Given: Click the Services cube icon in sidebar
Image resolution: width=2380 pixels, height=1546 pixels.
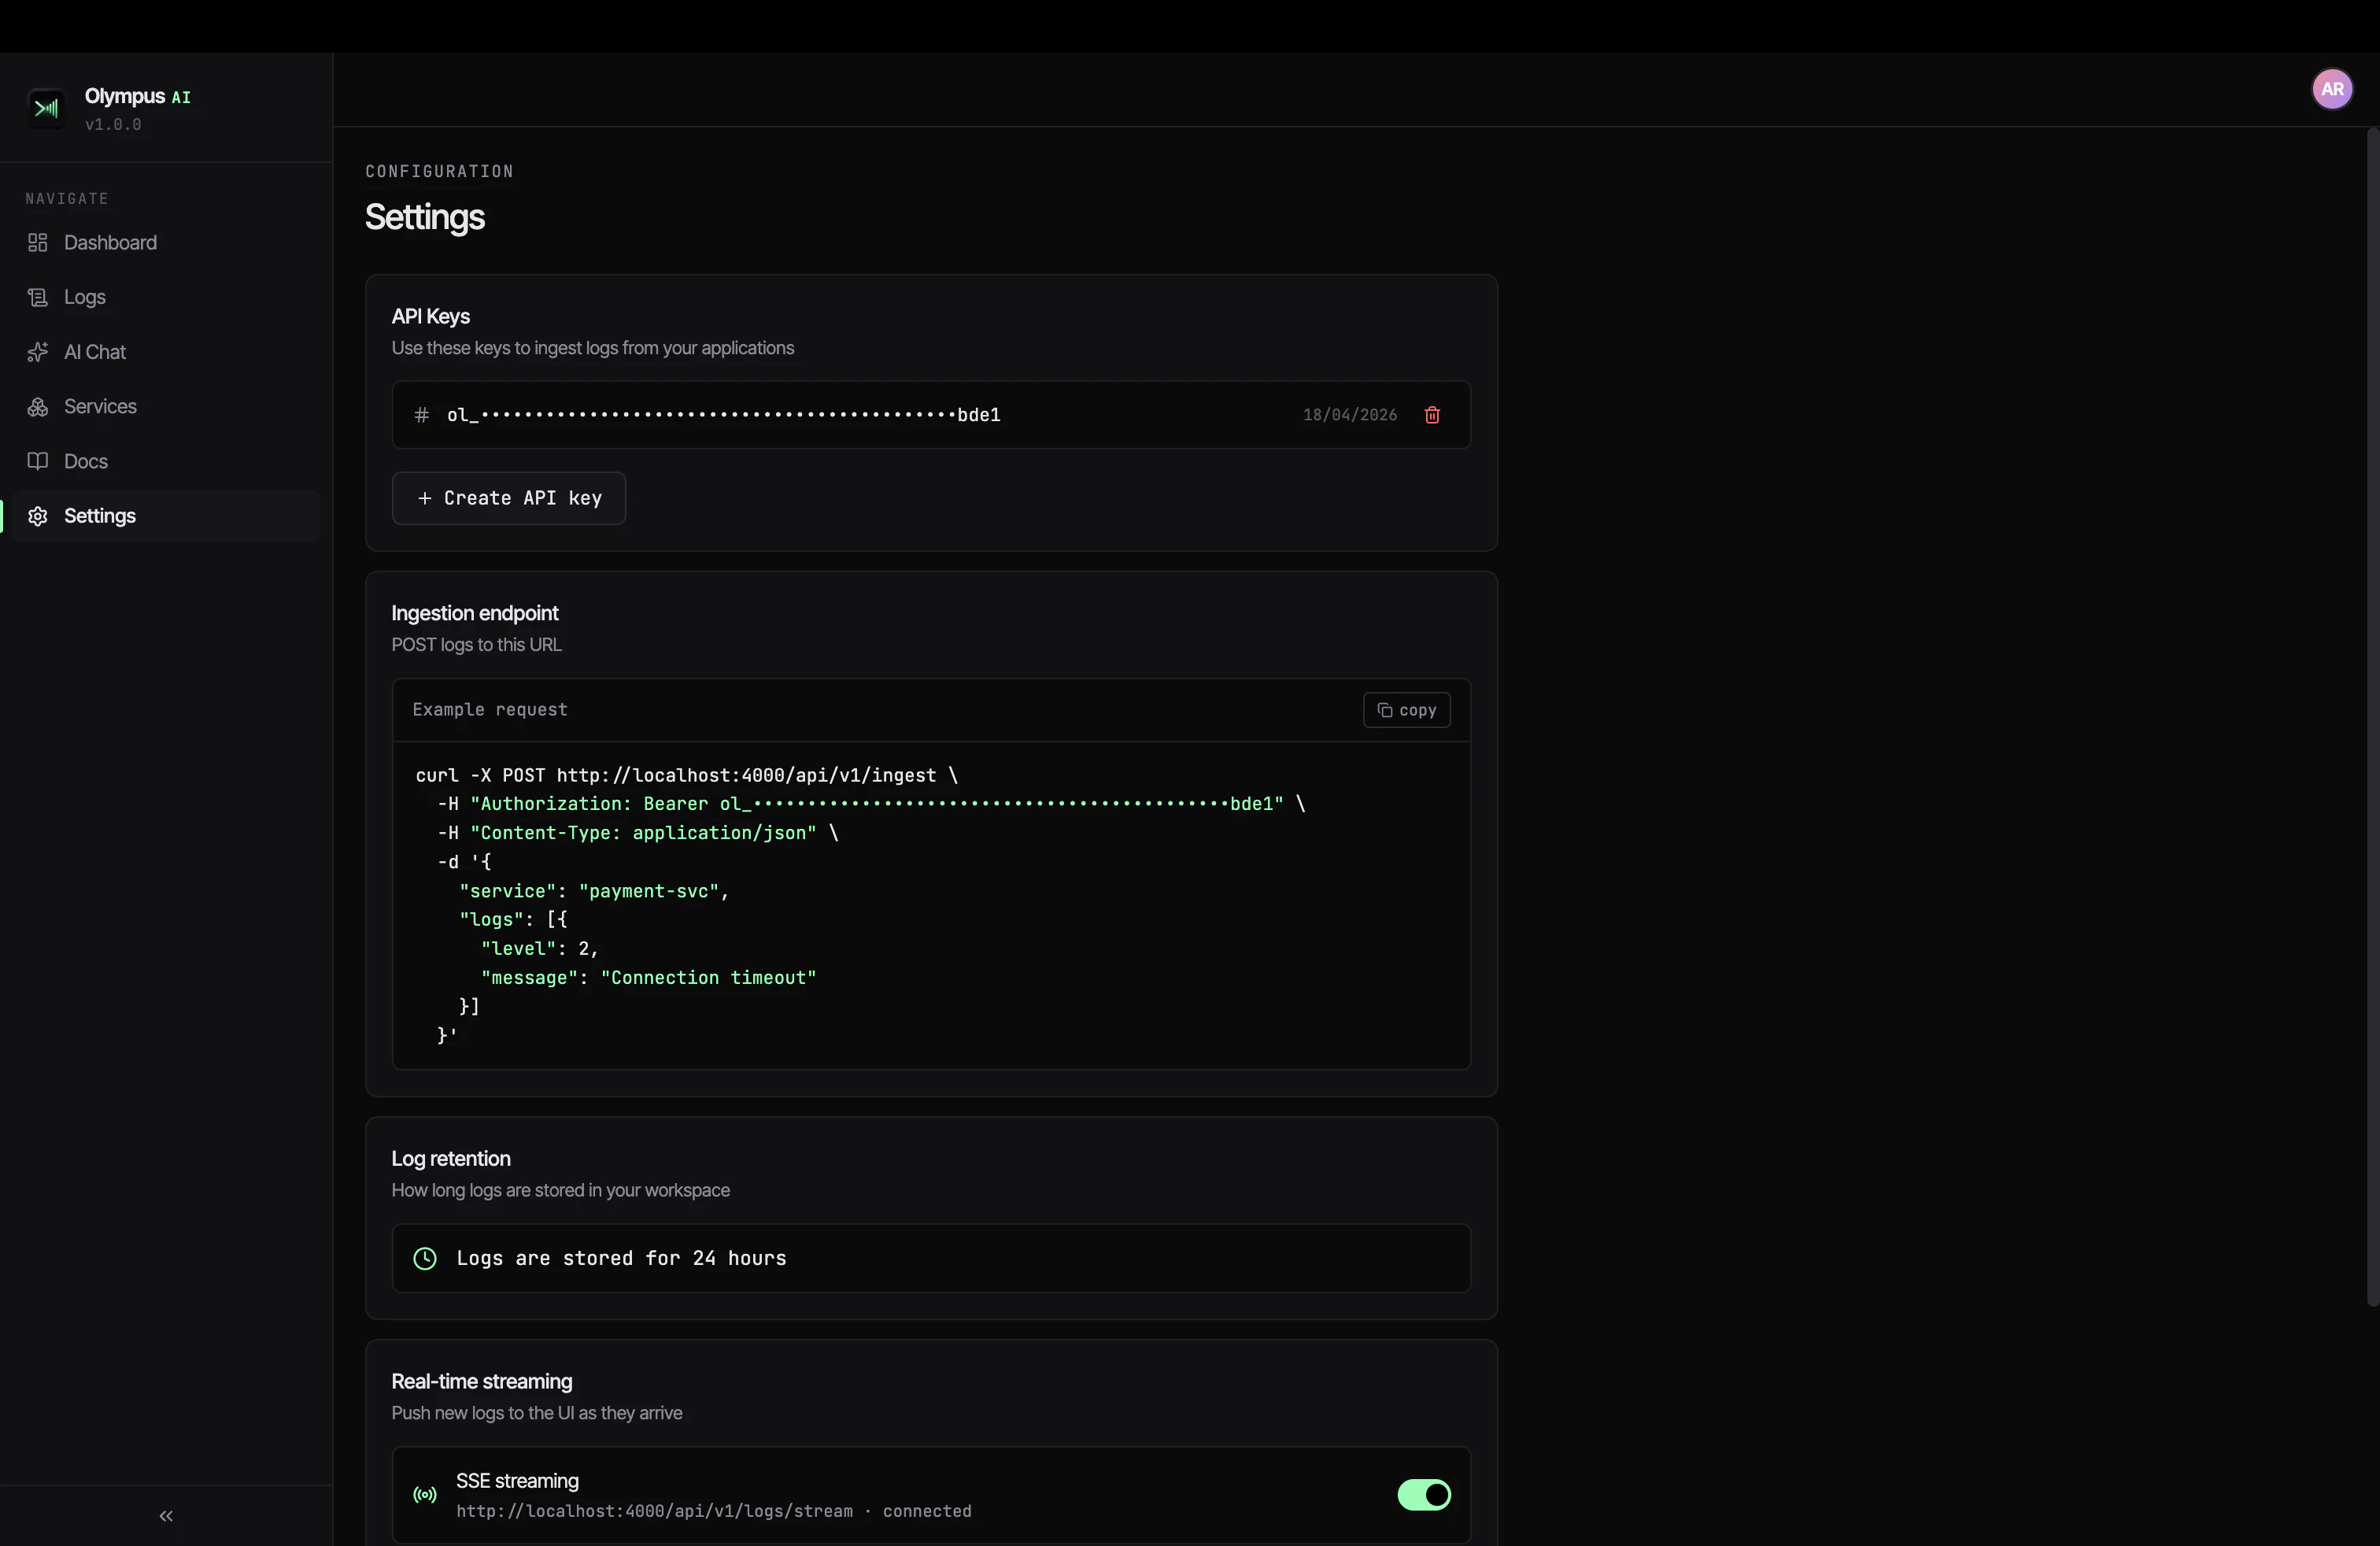Looking at the screenshot, I should (38, 407).
